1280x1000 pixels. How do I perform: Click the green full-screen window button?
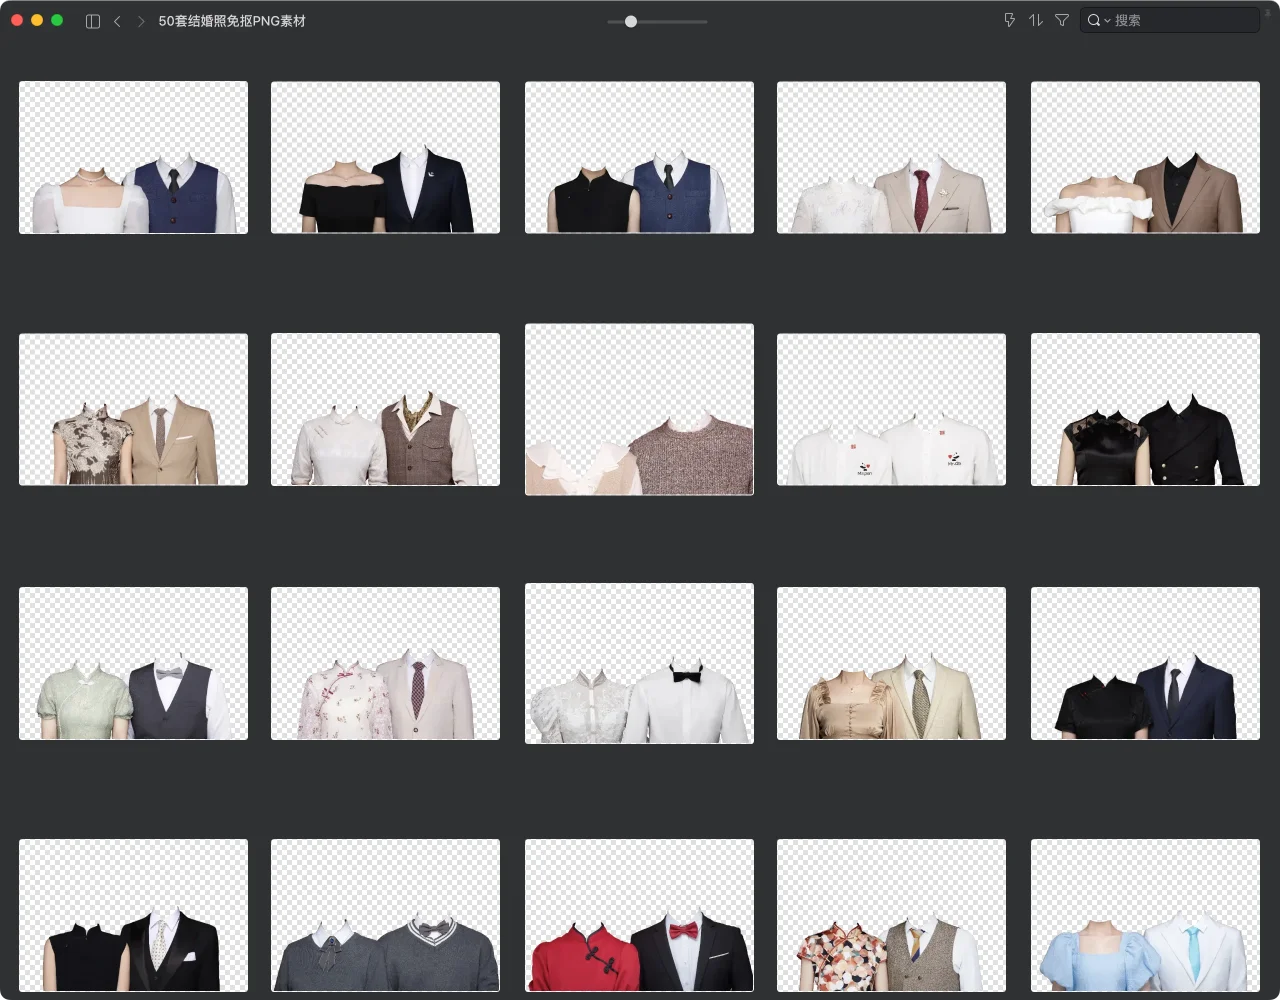tap(57, 20)
